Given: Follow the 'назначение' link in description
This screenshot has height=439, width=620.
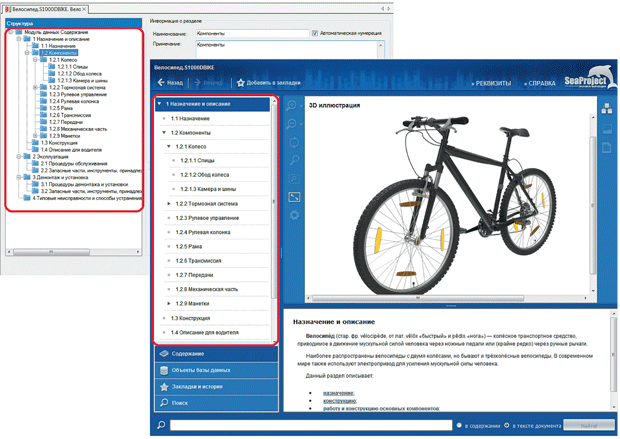Looking at the screenshot, I should (338, 393).
